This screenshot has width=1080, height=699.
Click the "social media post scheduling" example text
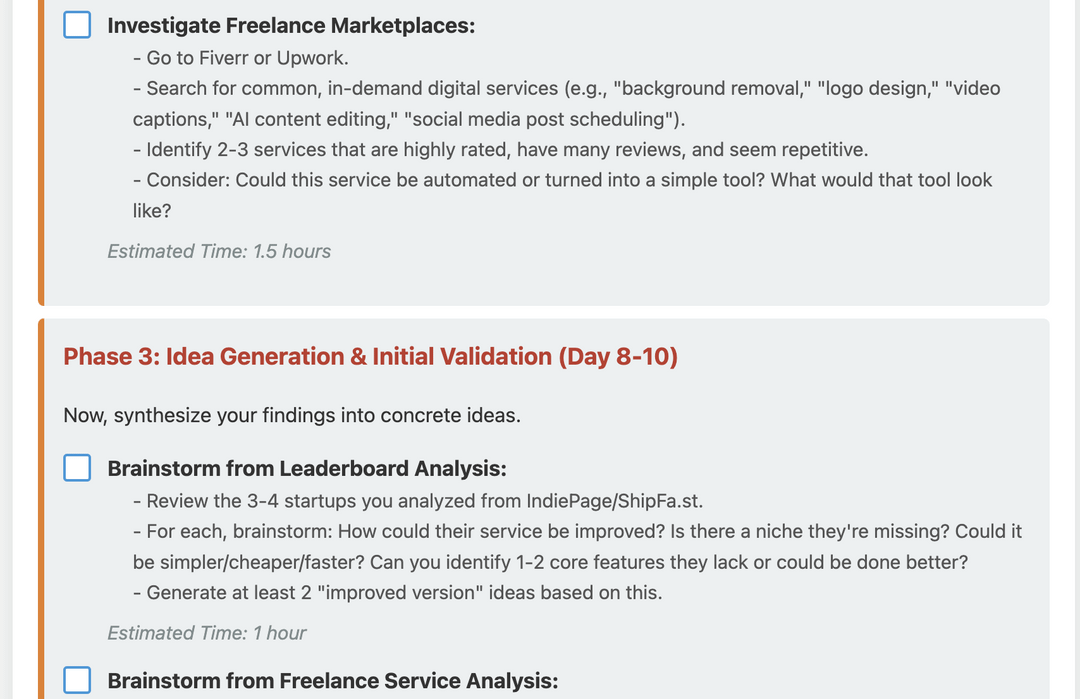pos(538,120)
